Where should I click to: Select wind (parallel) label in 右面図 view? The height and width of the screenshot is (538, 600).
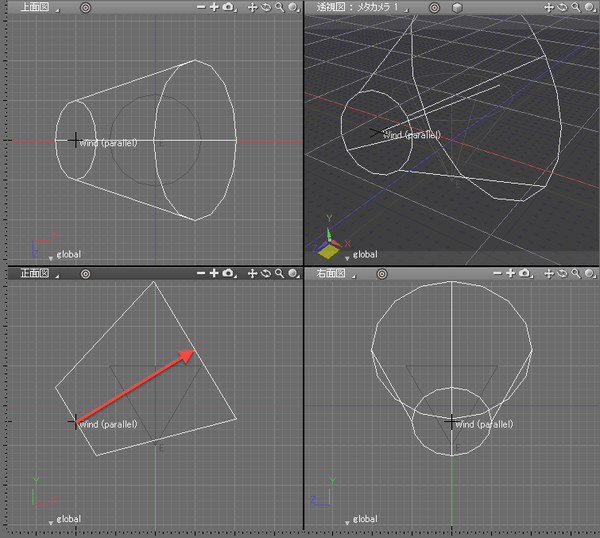coord(484,424)
